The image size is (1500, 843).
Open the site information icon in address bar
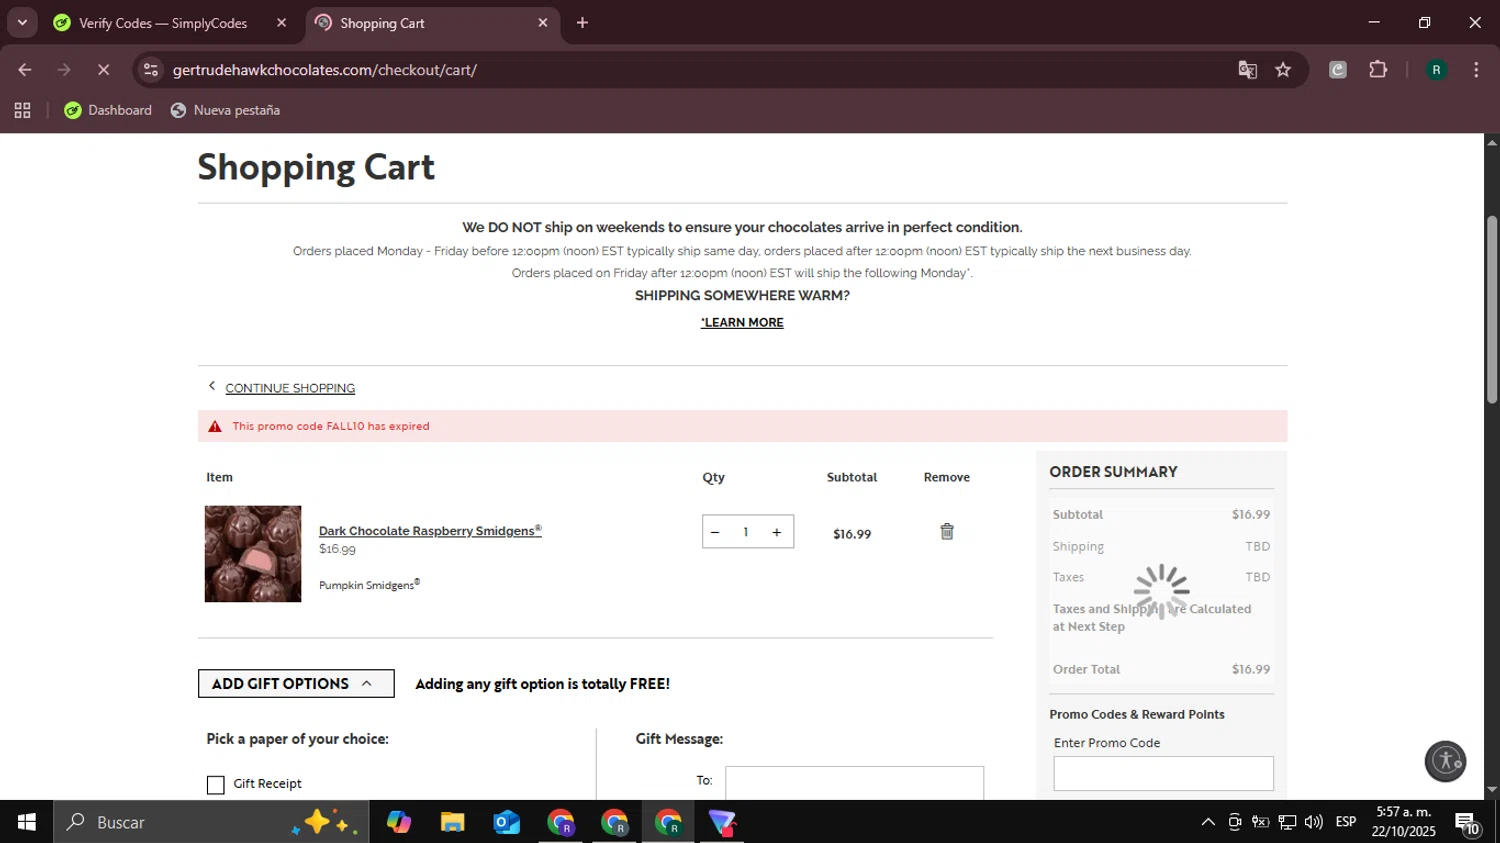[151, 70]
